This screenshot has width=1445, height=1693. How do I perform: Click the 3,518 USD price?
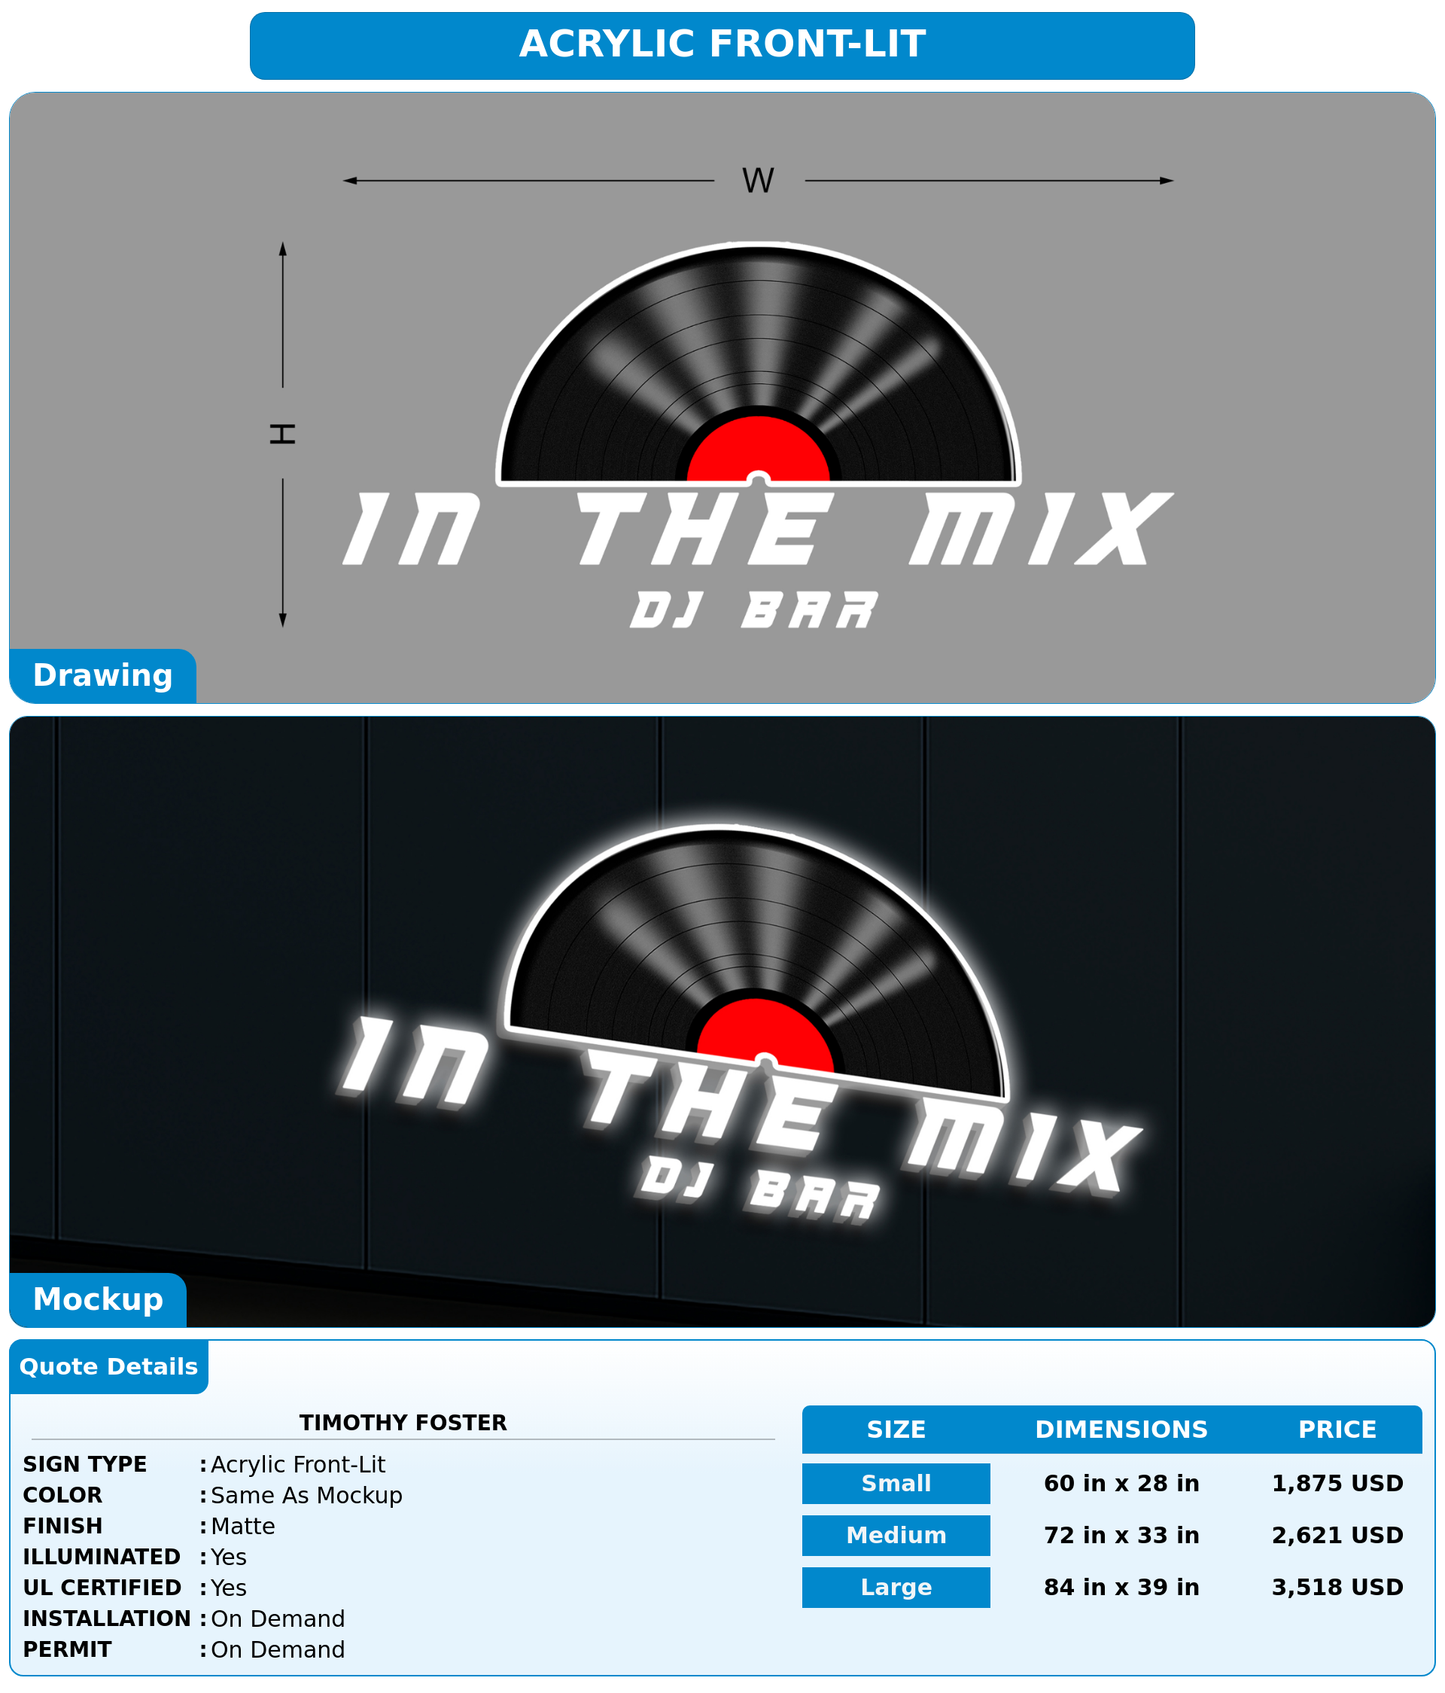(x=1337, y=1588)
